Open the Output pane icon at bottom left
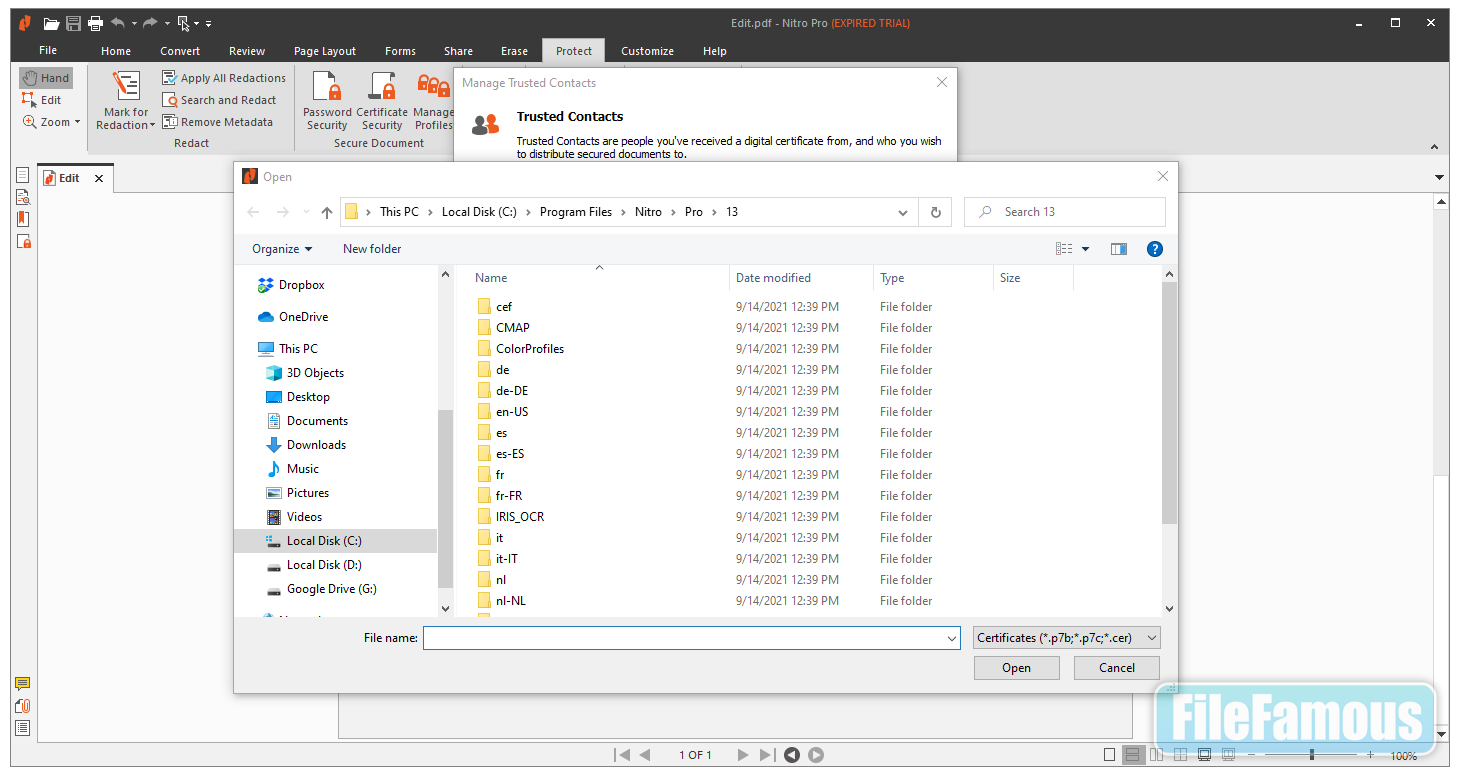1458x775 pixels. point(23,728)
